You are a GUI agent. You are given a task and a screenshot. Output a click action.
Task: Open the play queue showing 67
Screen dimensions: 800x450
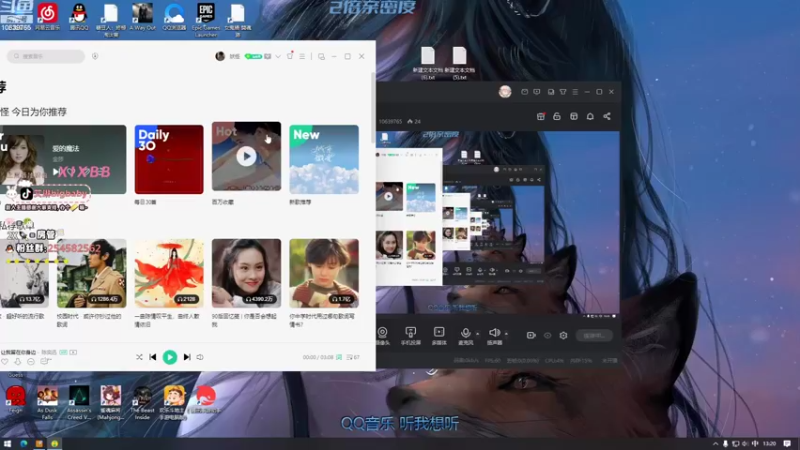(353, 357)
